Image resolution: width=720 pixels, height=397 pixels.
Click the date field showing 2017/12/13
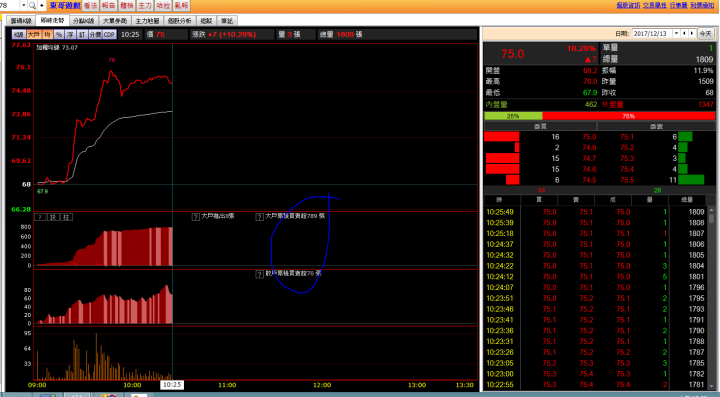[652, 34]
